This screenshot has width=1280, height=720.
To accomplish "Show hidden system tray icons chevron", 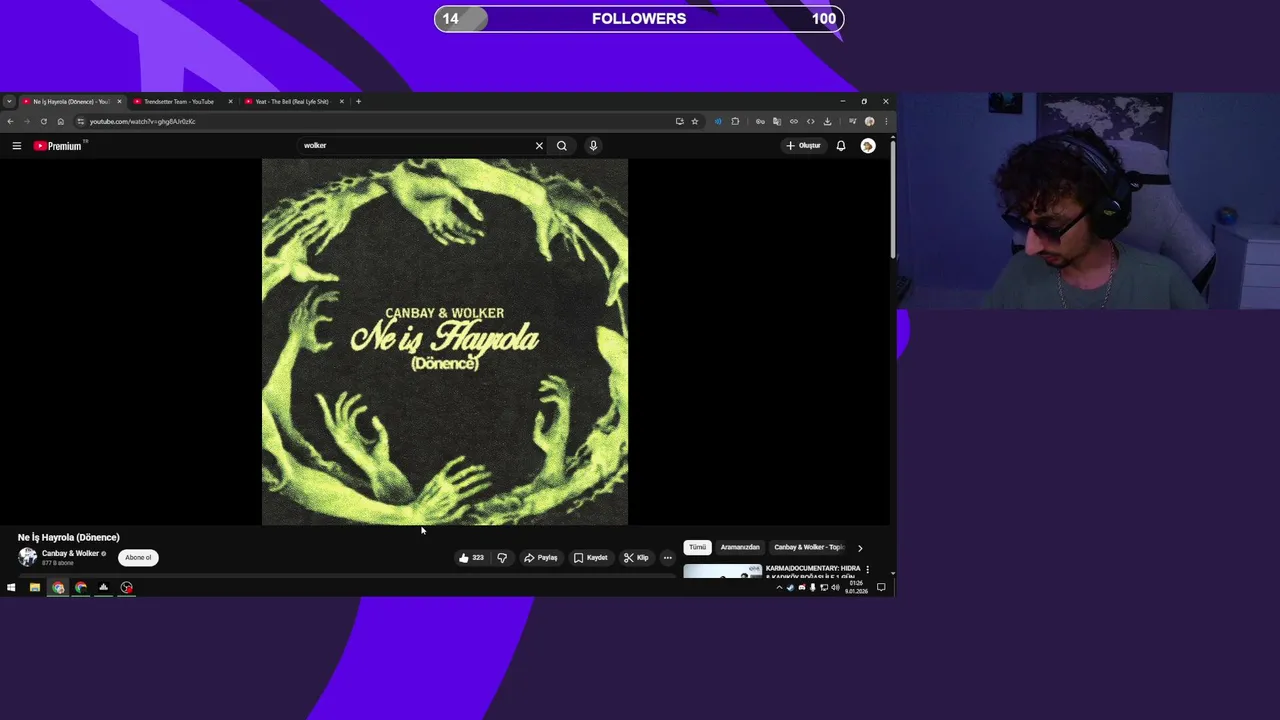I will [x=779, y=588].
